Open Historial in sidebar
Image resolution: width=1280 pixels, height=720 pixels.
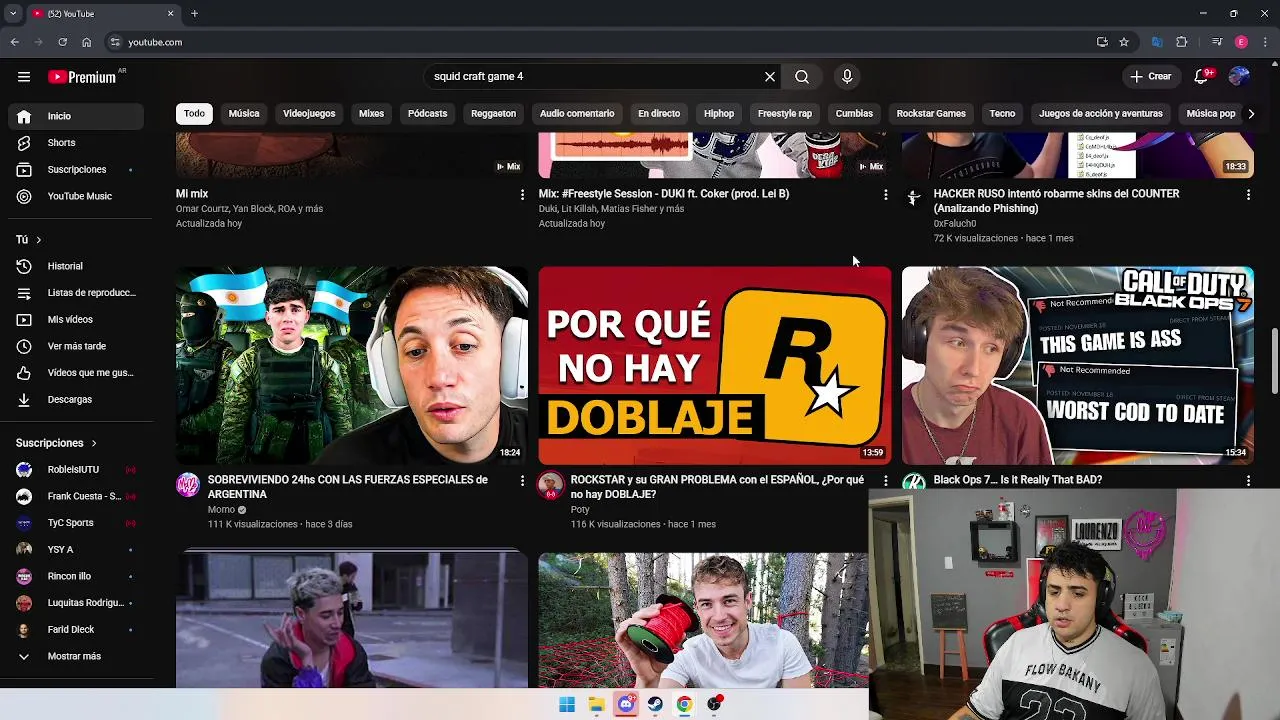coord(74,266)
